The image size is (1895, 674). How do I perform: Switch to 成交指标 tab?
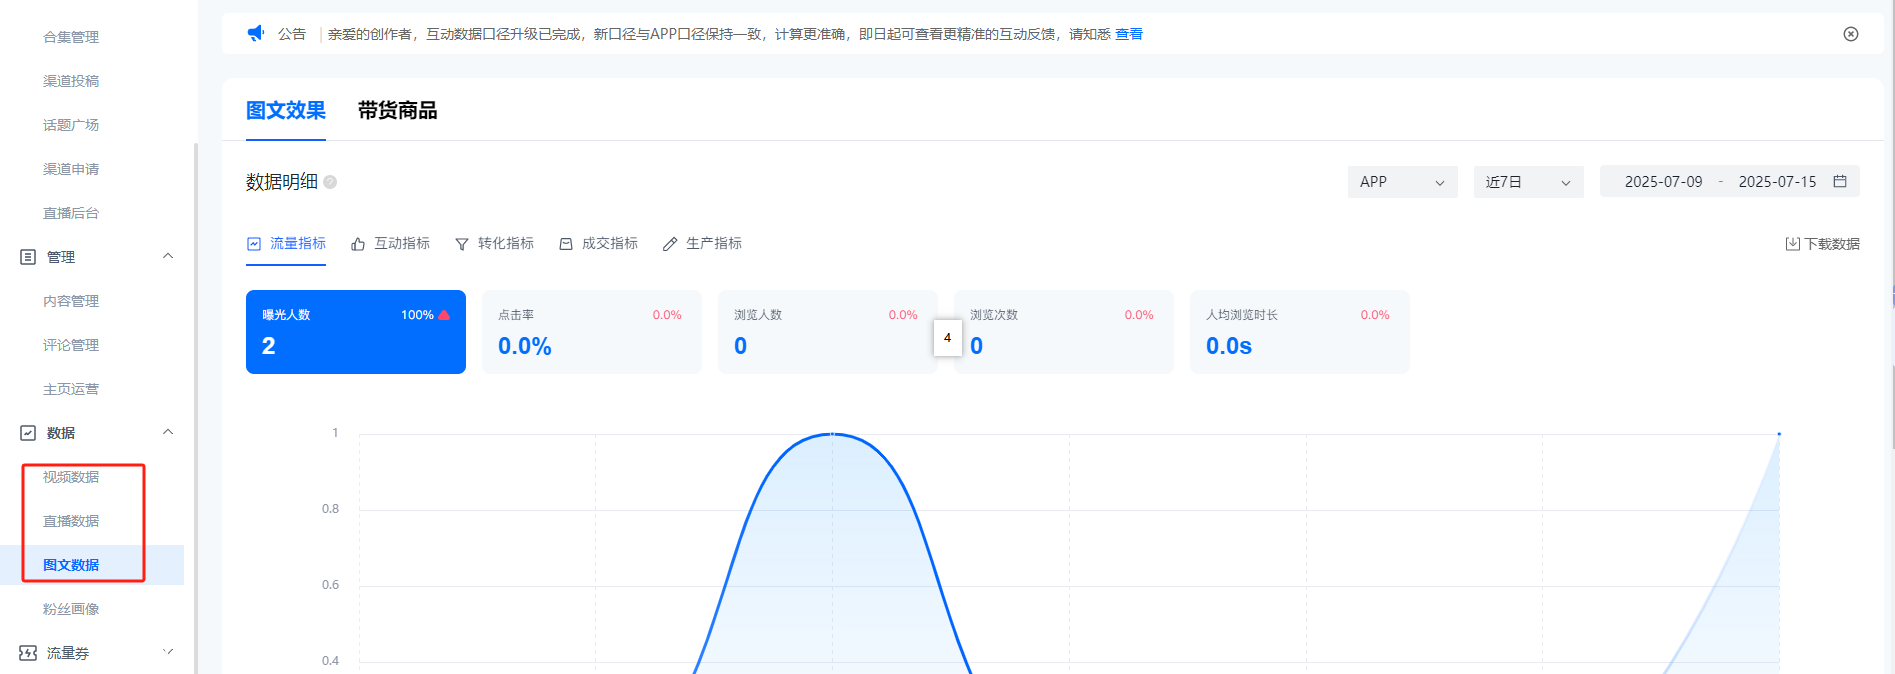(x=599, y=244)
